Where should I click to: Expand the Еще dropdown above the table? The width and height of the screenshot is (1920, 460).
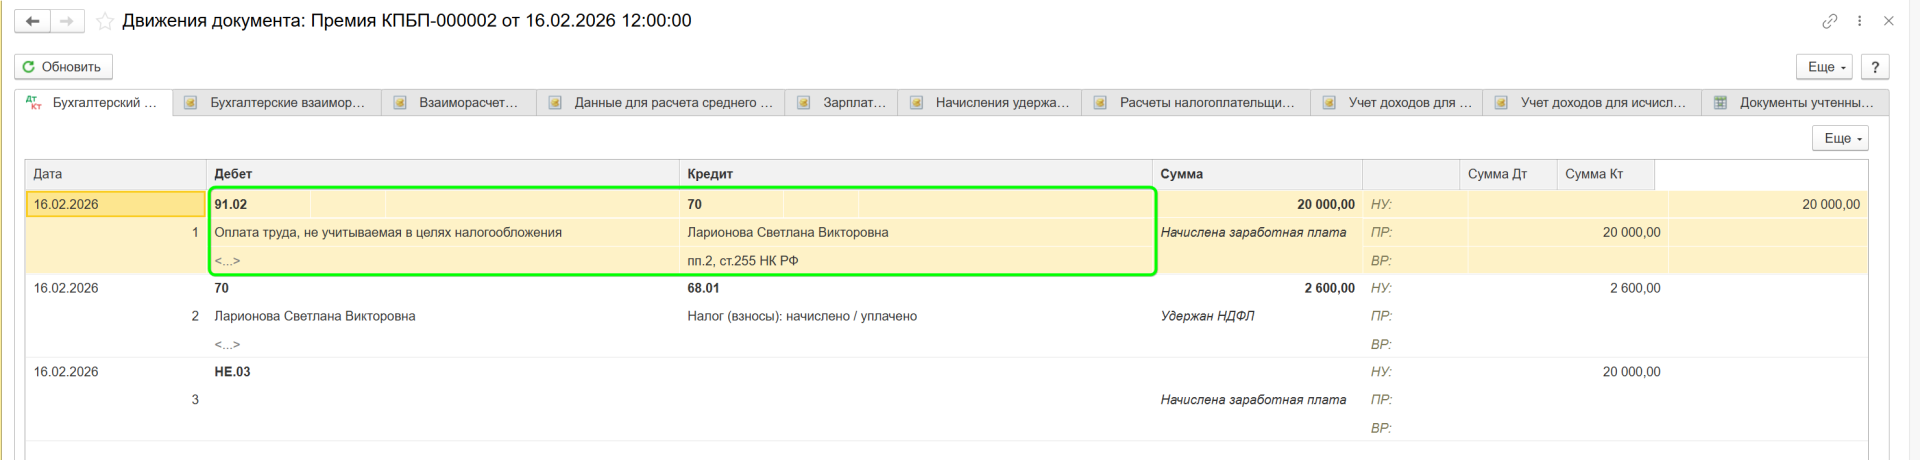coord(1840,138)
